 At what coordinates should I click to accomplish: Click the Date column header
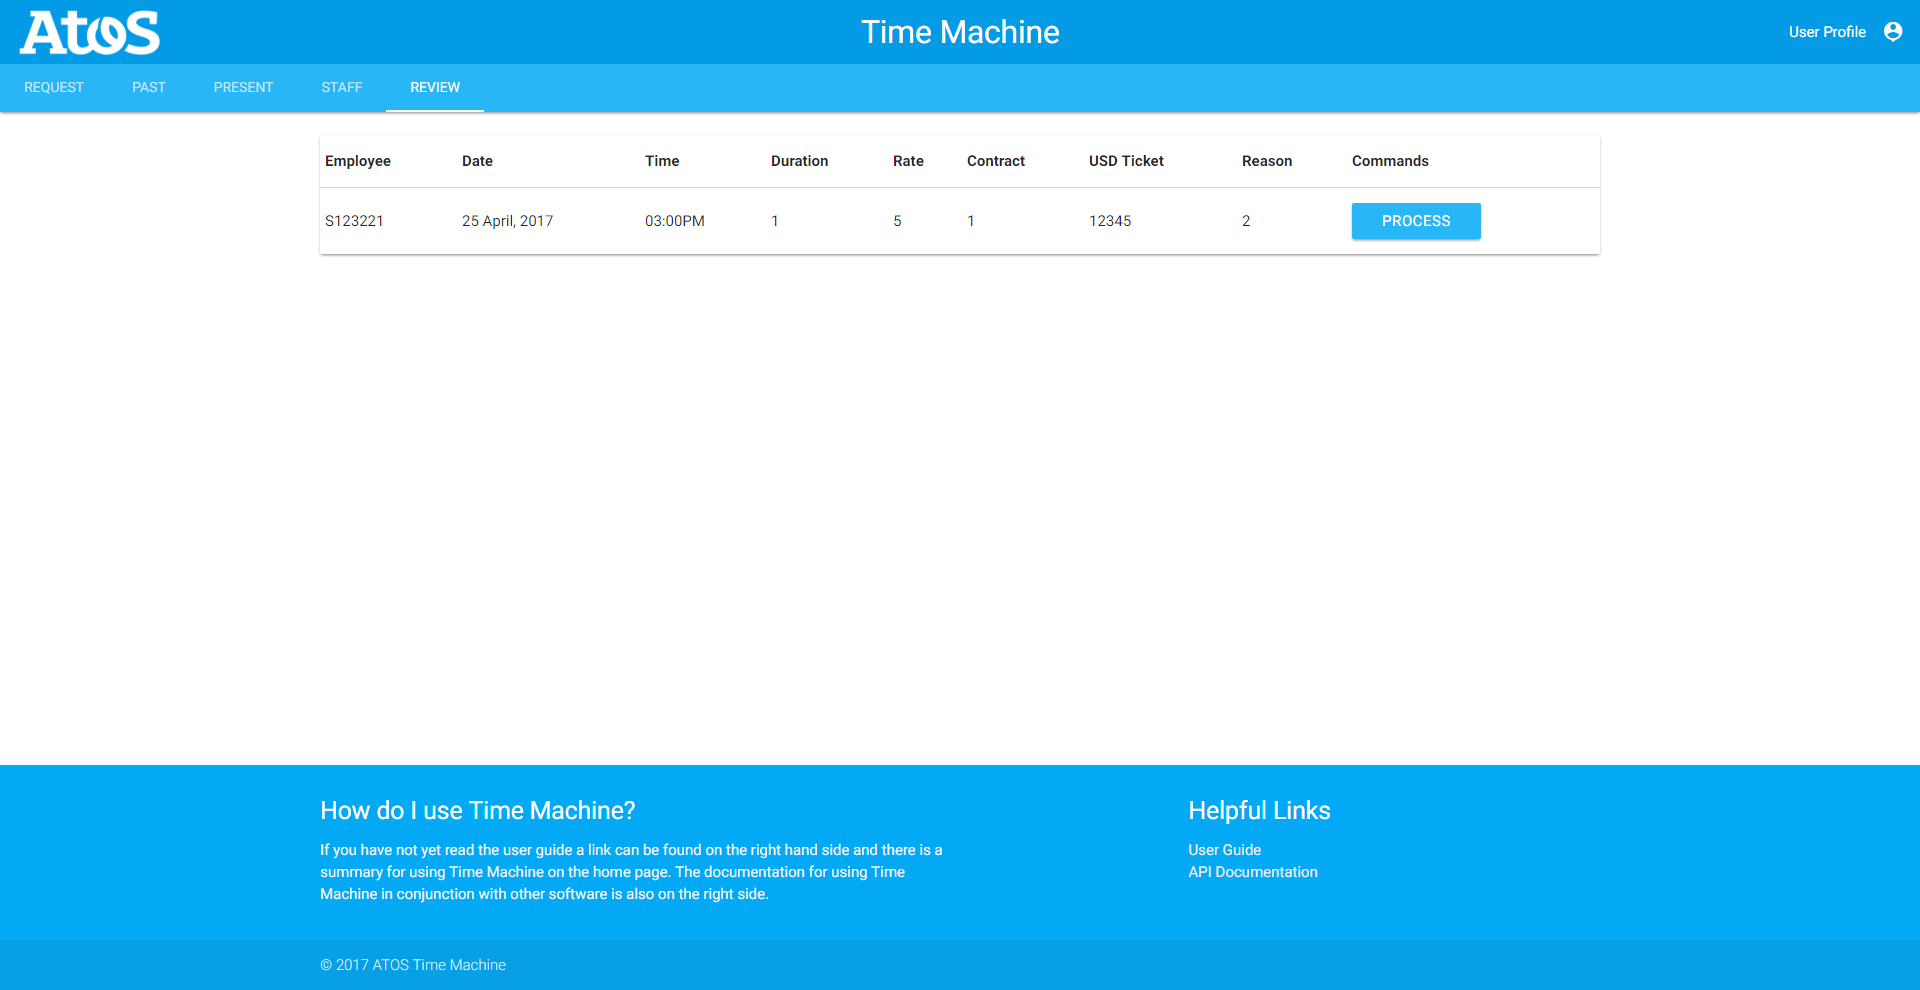477,161
